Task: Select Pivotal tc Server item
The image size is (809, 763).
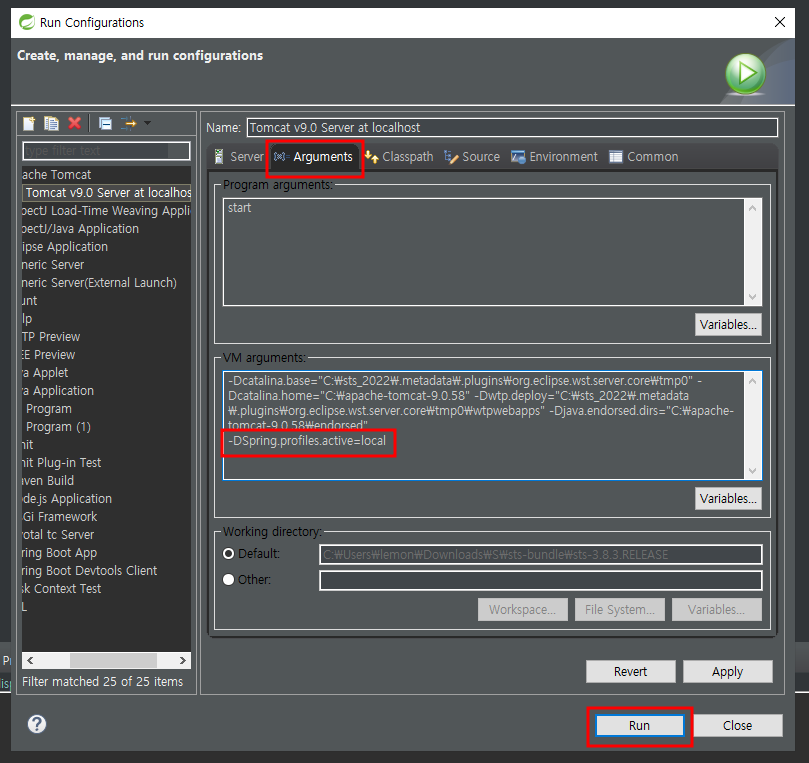Action: (58, 535)
